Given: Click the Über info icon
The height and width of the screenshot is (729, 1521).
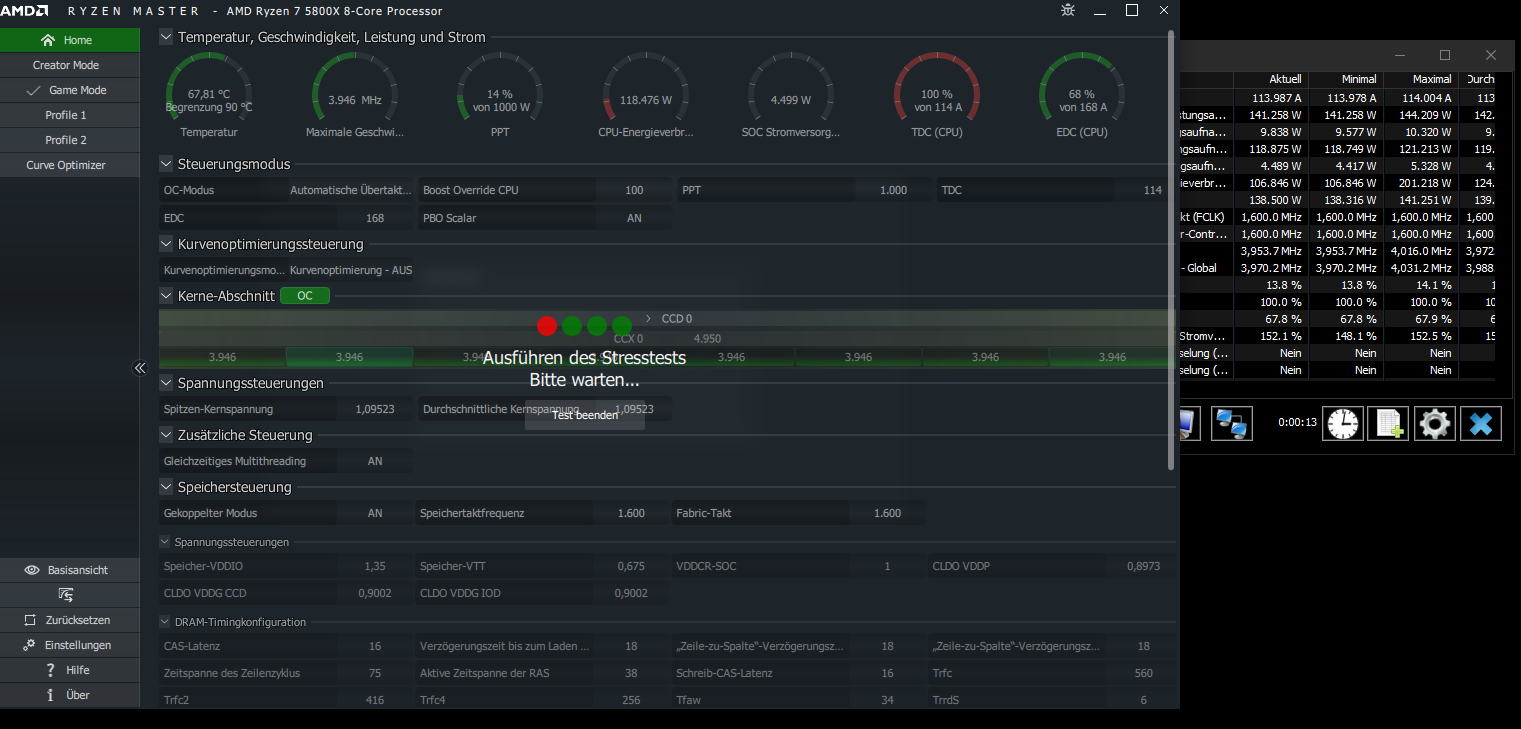Looking at the screenshot, I should [50, 695].
